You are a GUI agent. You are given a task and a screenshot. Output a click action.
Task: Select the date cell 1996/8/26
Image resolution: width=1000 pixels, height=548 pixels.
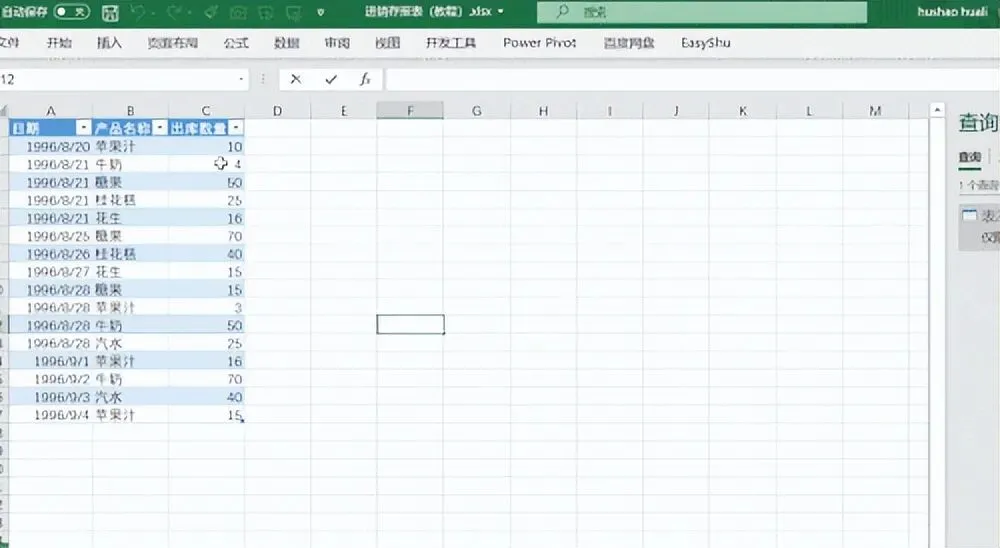click(51, 254)
